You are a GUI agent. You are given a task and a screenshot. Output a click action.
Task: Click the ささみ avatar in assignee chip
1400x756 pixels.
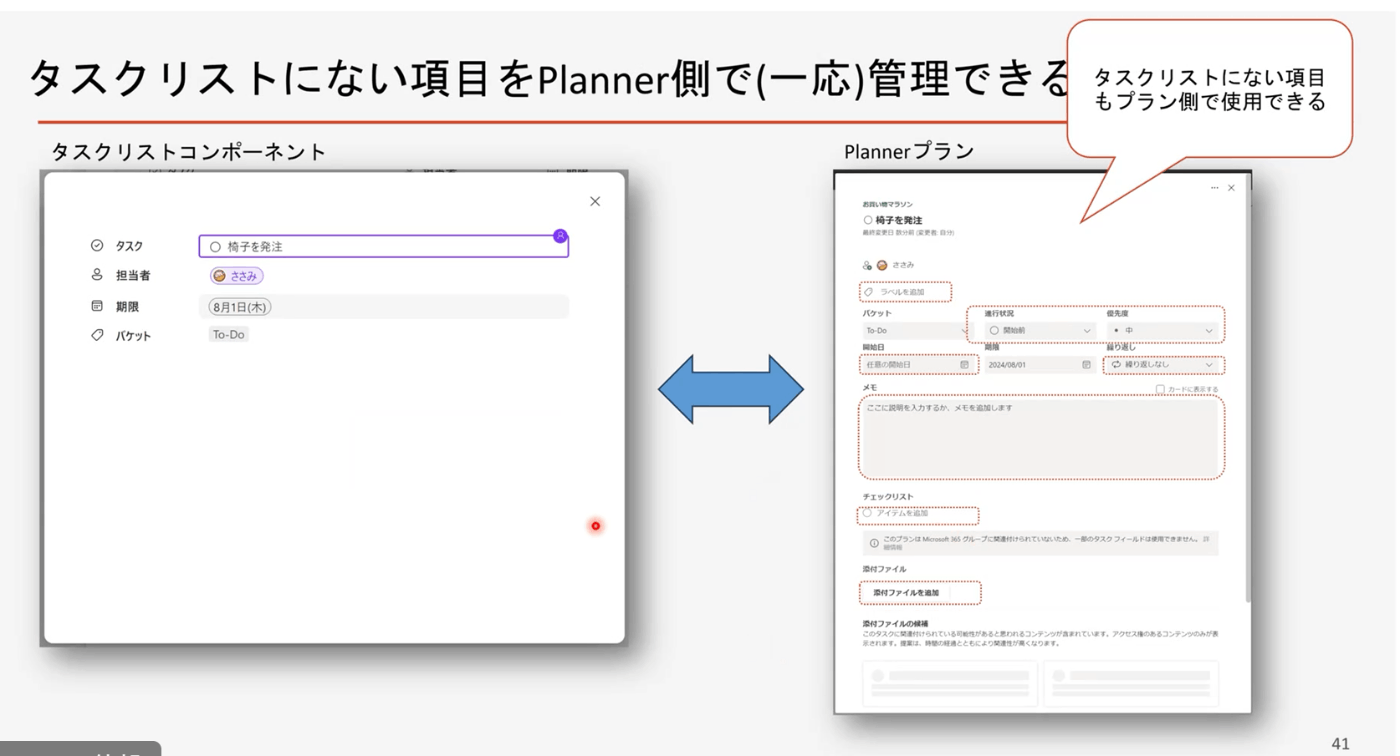coord(220,276)
